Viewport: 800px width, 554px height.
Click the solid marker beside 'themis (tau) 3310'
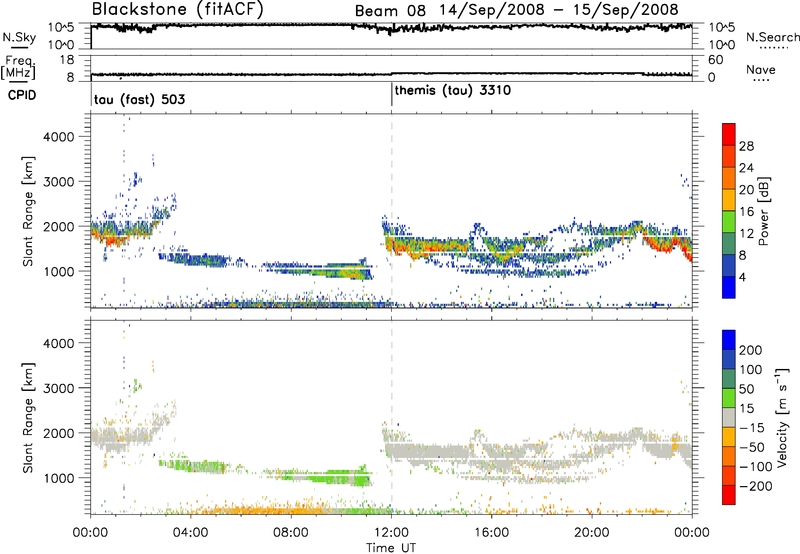(x=392, y=94)
